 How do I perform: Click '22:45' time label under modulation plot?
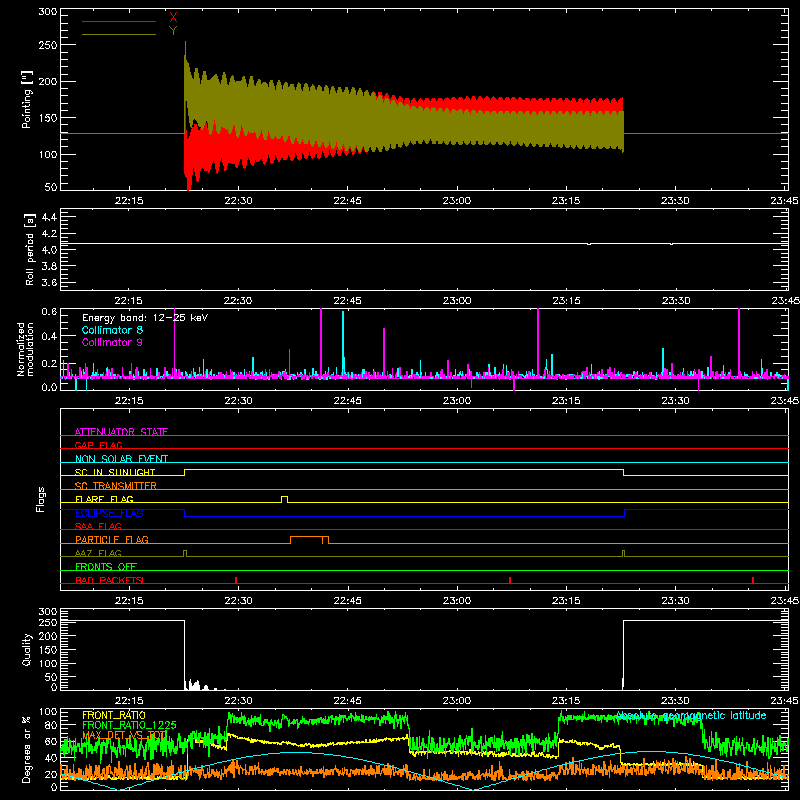[x=347, y=401]
